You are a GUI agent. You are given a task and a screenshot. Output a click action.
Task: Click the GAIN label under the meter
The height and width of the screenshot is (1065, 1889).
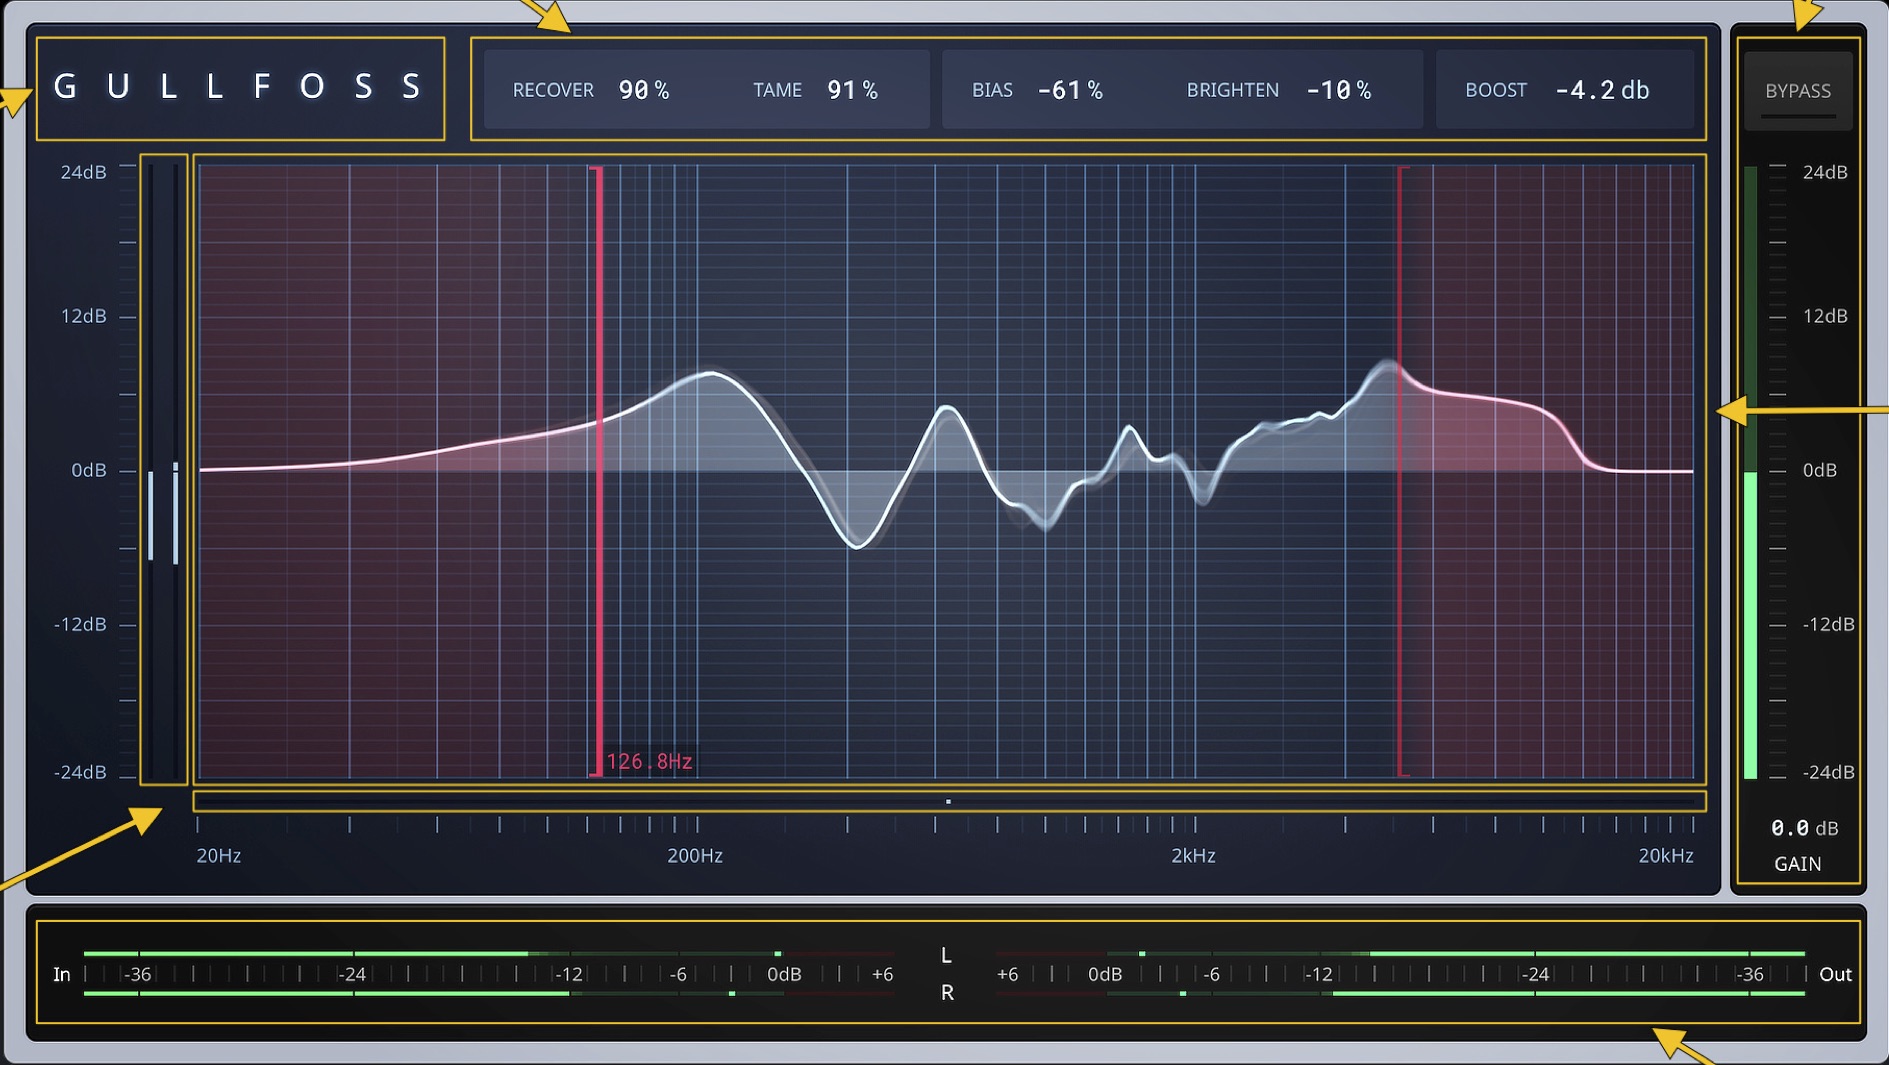click(x=1797, y=864)
